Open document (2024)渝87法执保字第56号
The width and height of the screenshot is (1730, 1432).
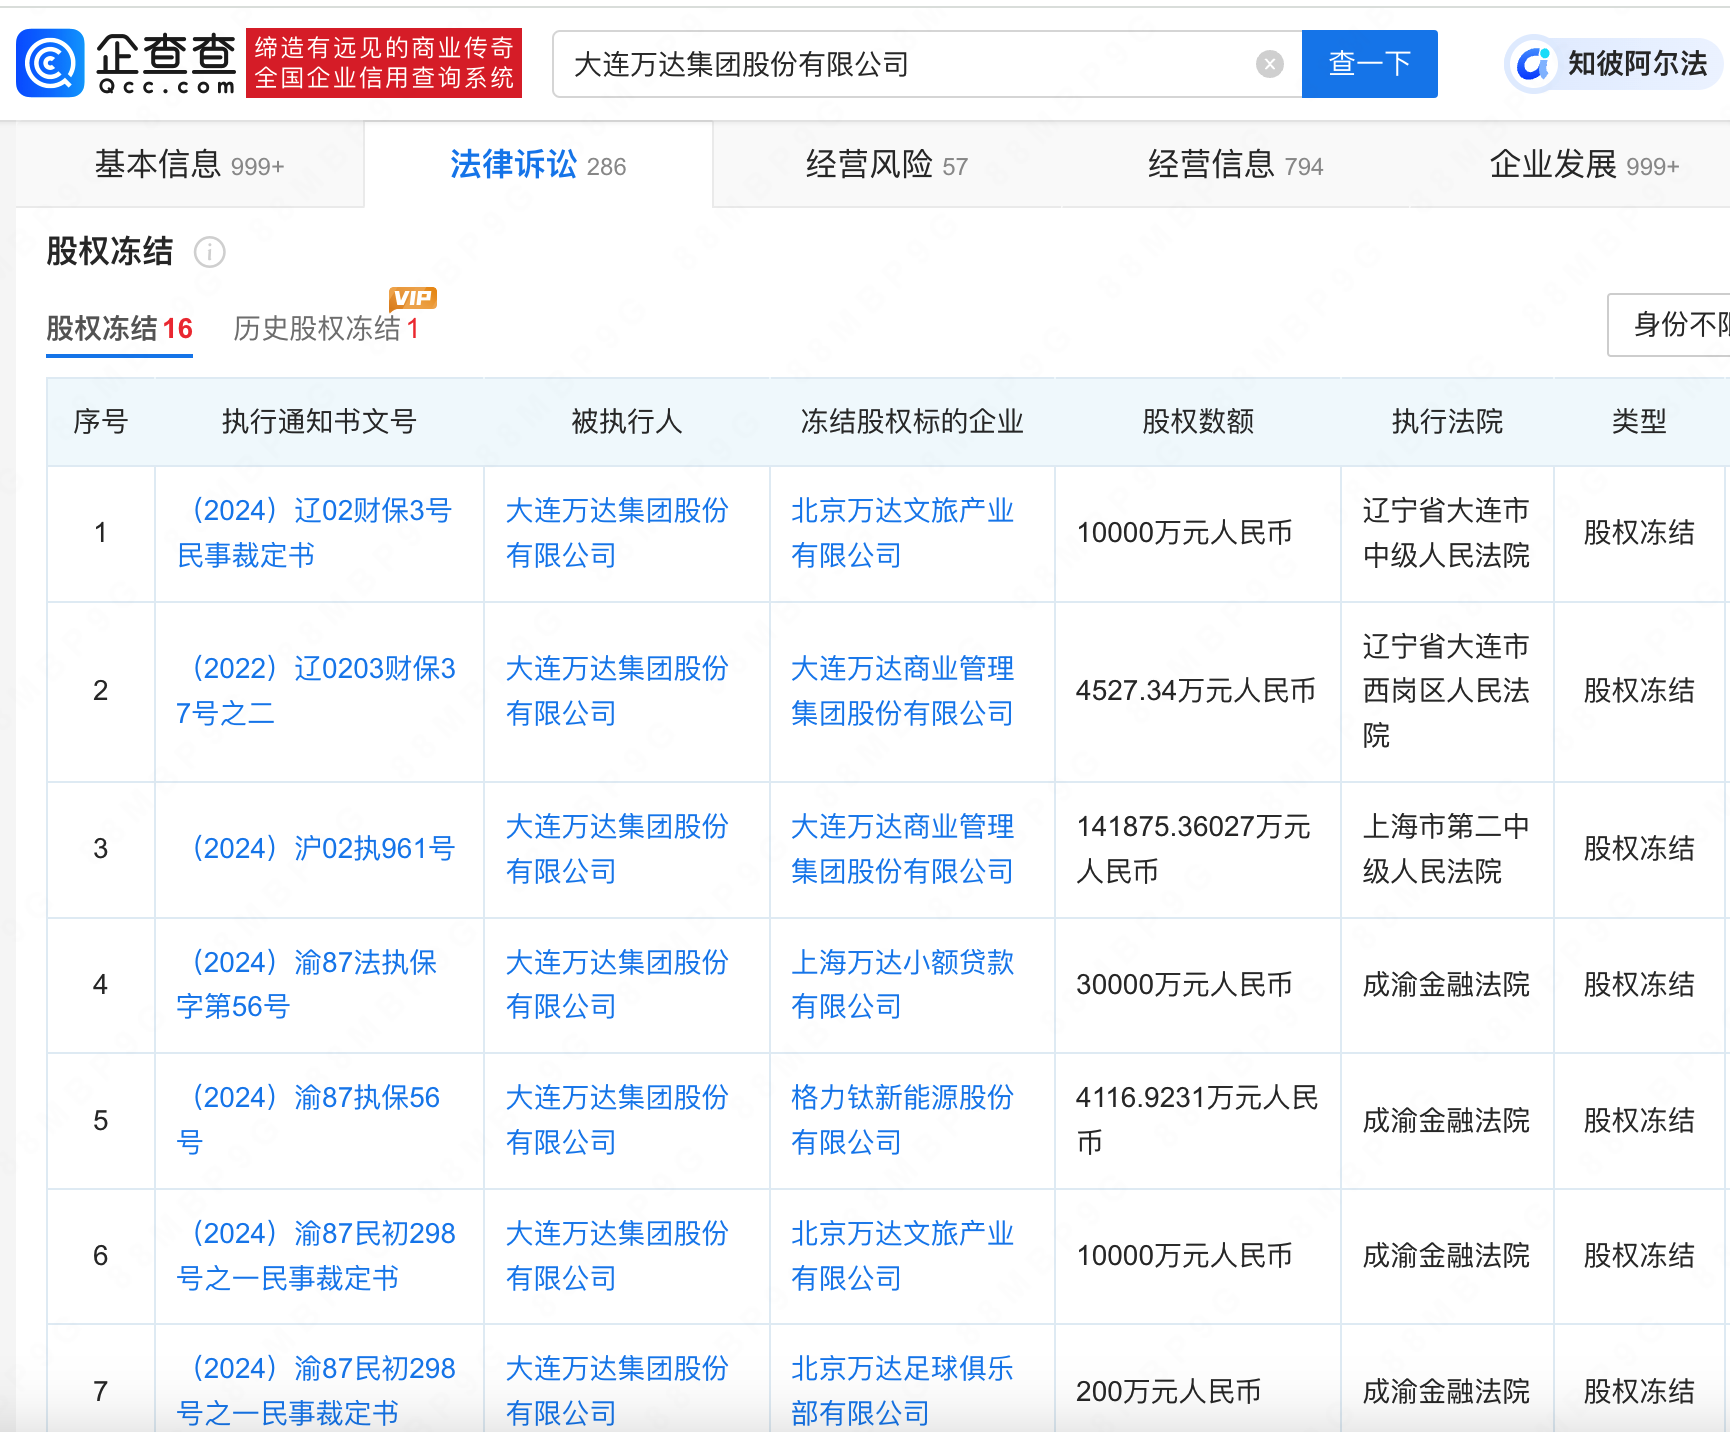pos(306,984)
